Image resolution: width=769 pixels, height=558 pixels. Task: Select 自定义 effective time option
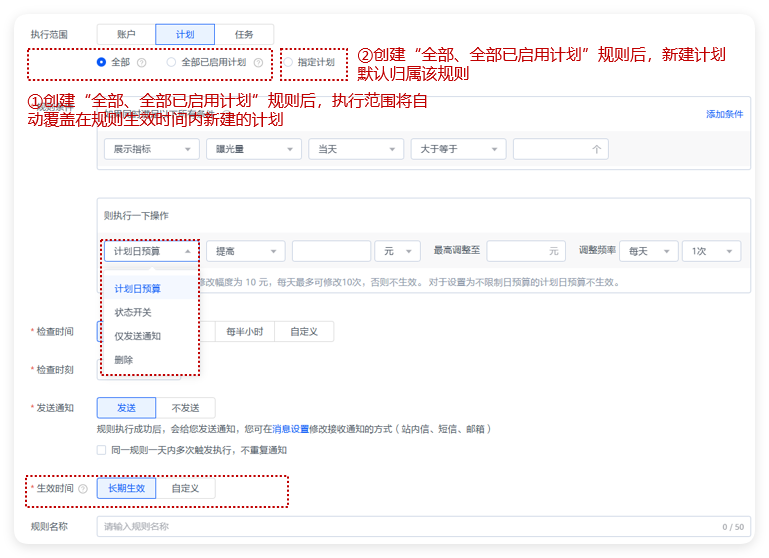[x=185, y=488]
